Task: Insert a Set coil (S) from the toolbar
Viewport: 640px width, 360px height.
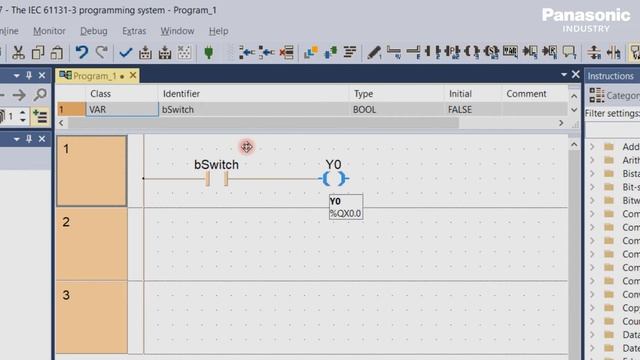Action: tap(491, 52)
